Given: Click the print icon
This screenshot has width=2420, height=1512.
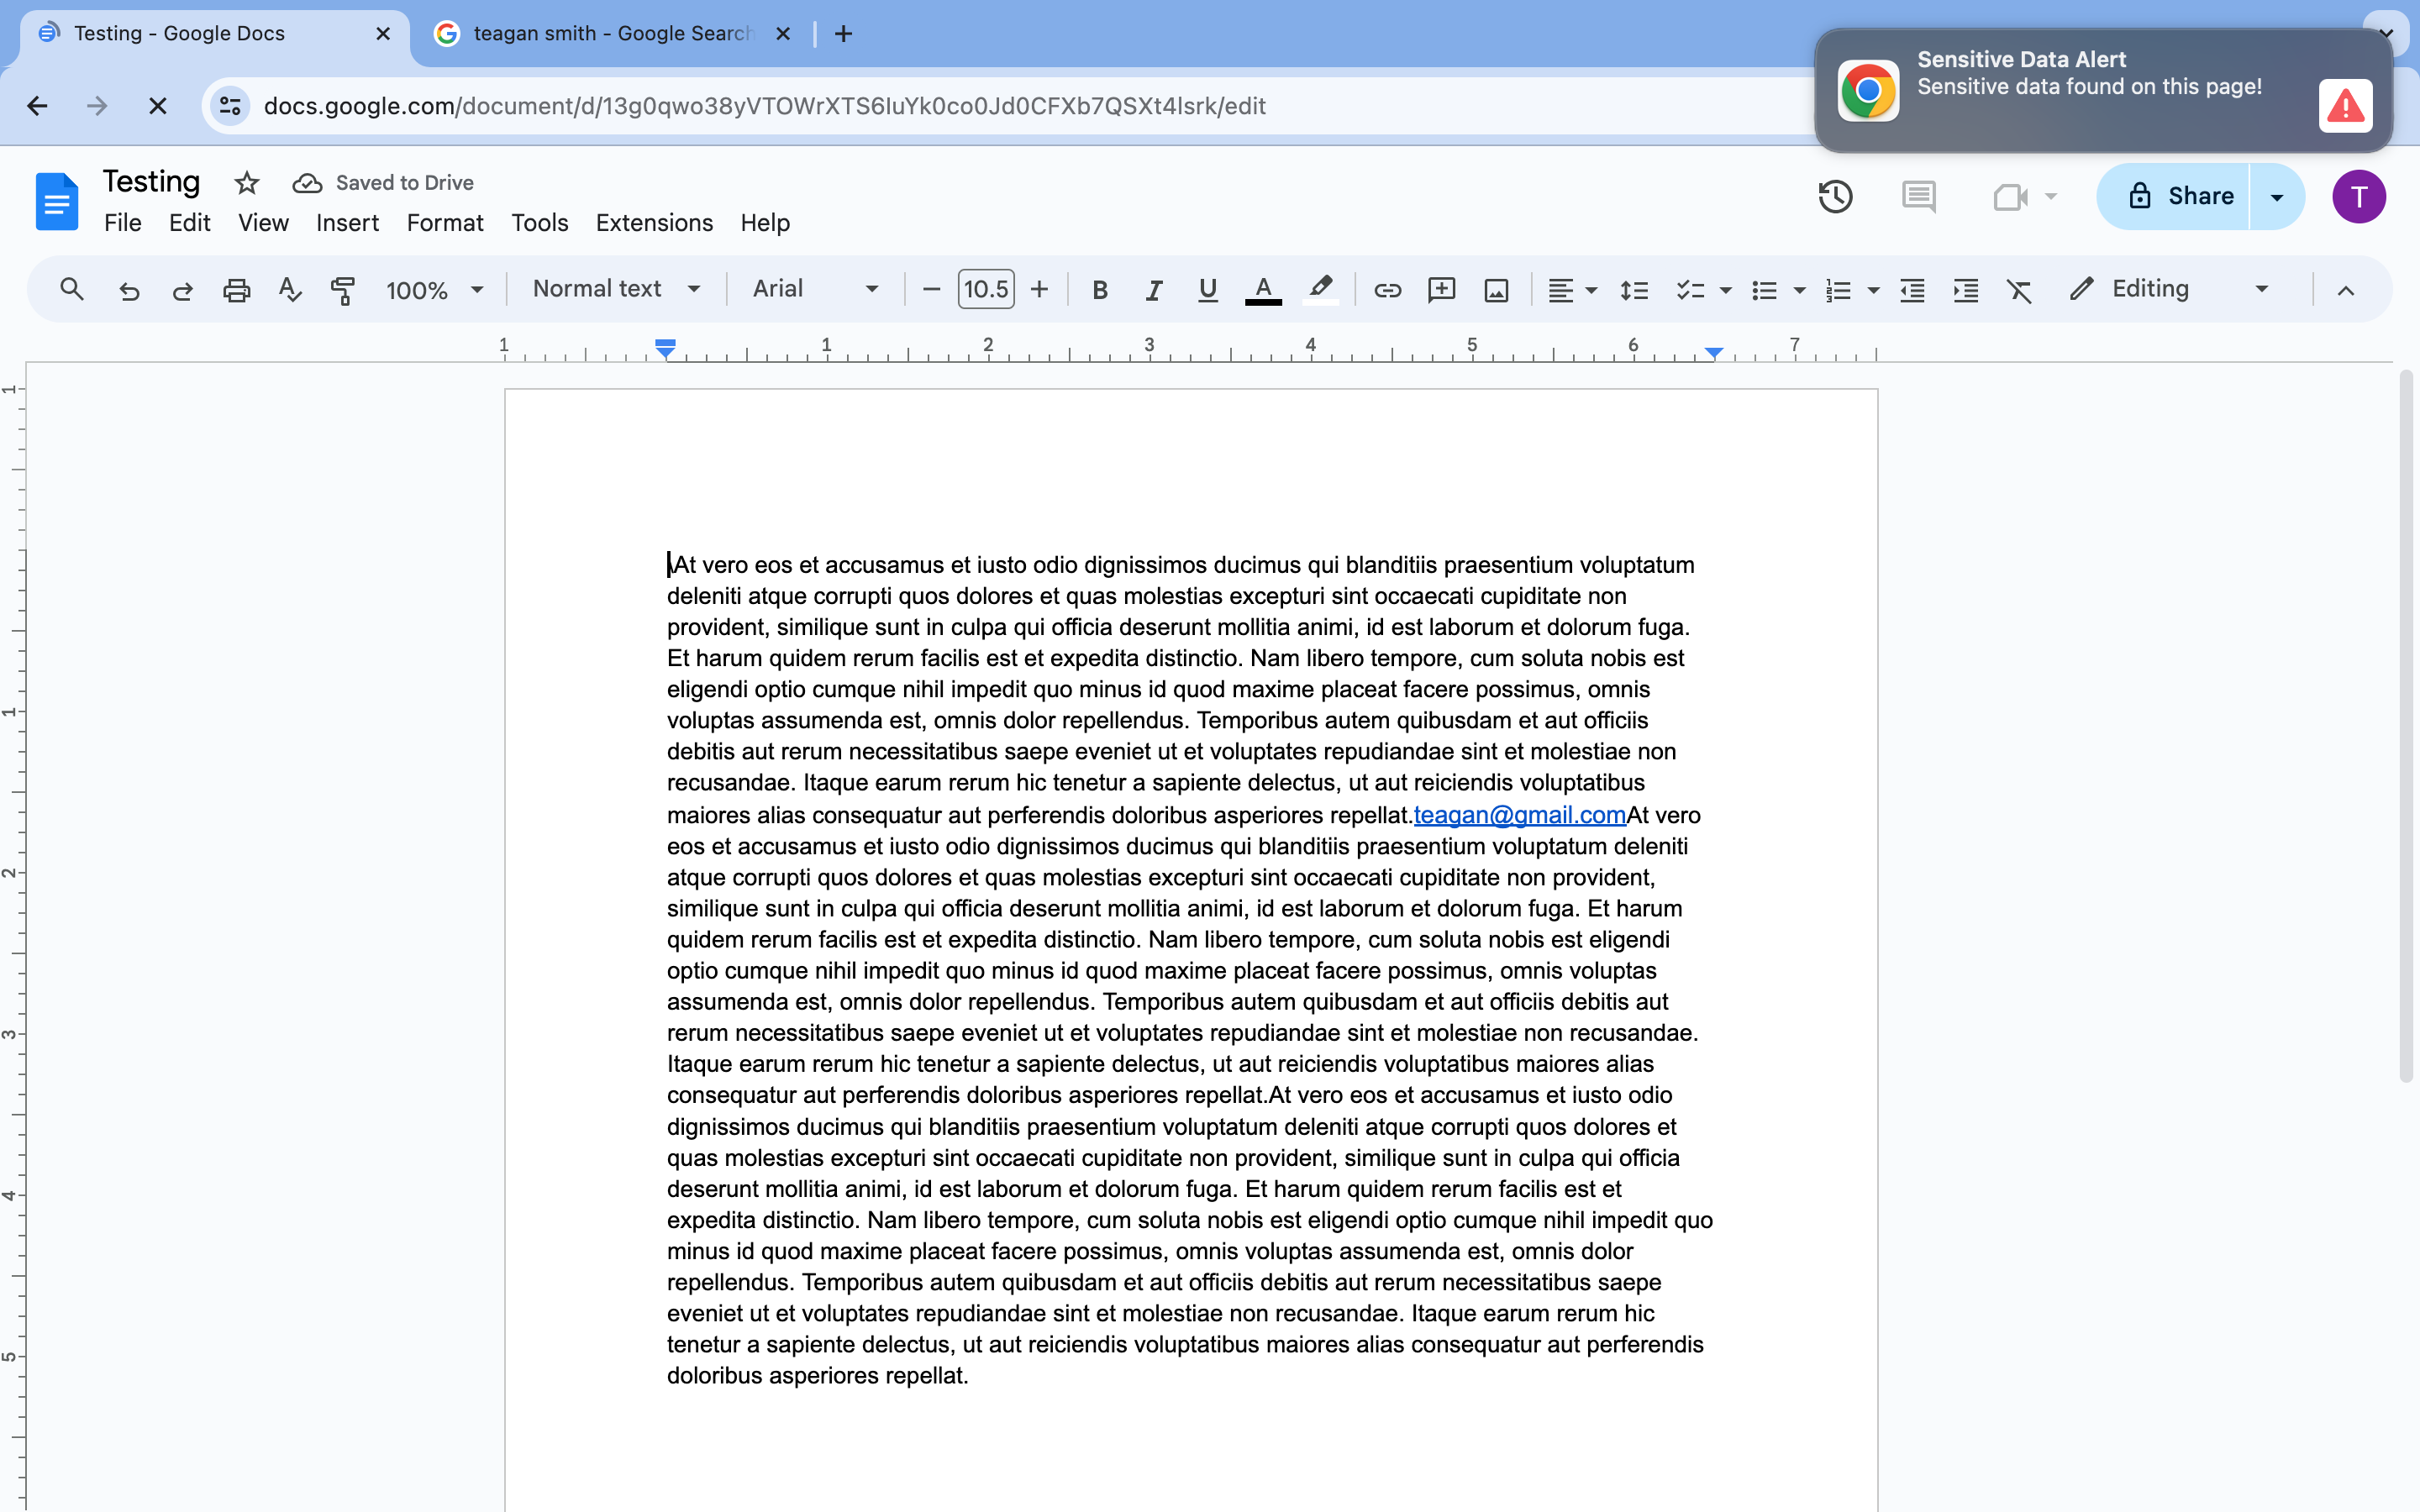Looking at the screenshot, I should [x=236, y=290].
